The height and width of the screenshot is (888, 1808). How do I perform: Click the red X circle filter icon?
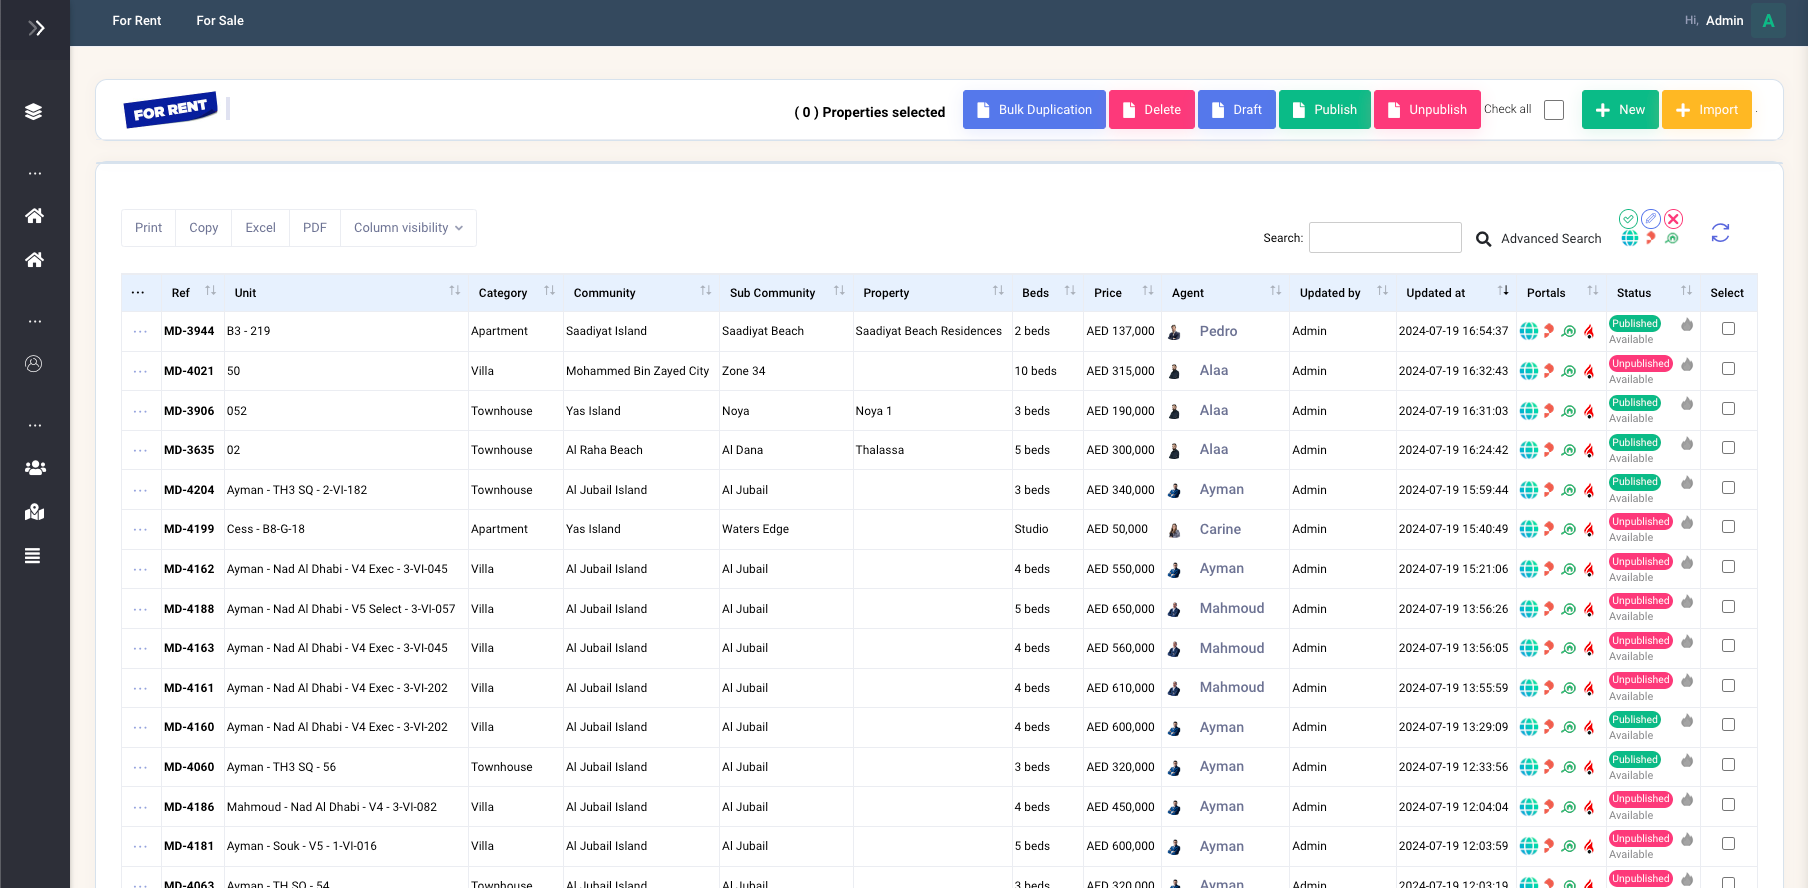coord(1674,219)
